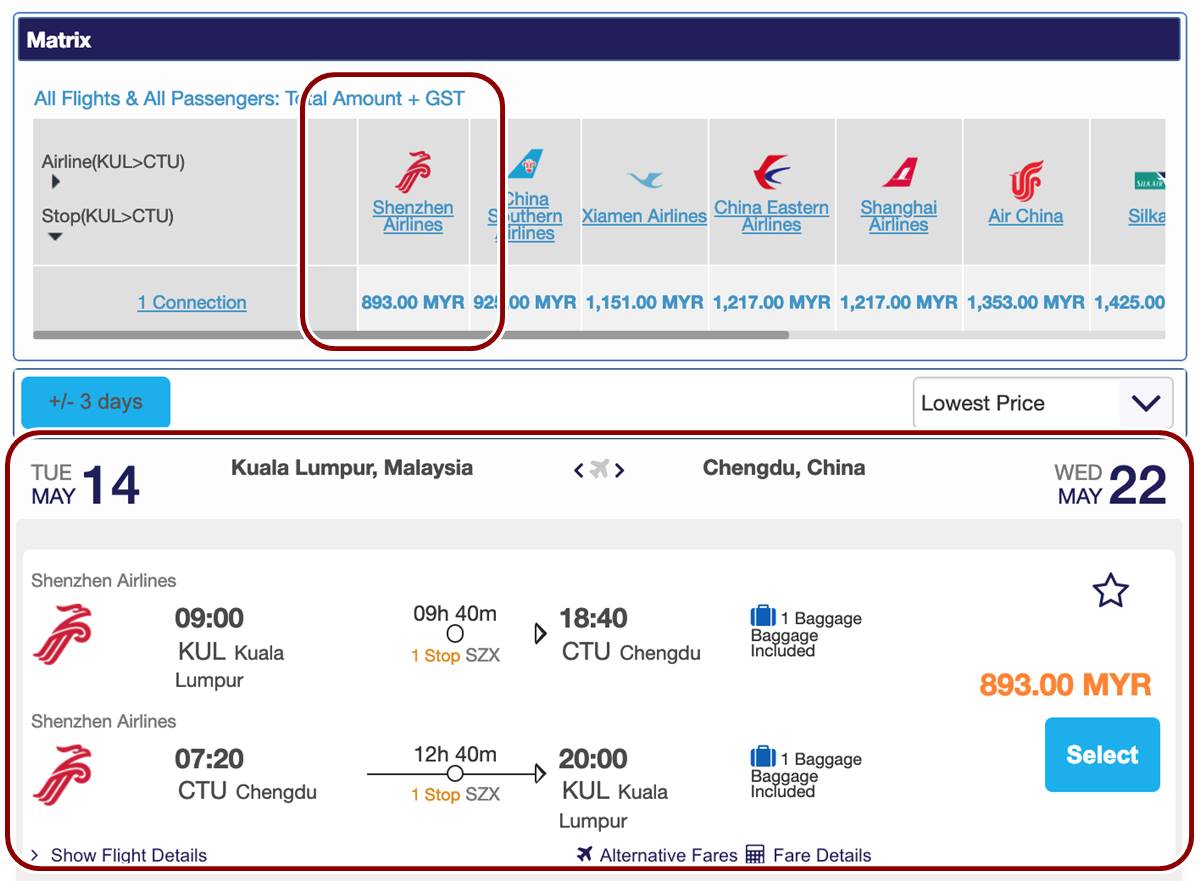This screenshot has height=881, width=1200.
Task: Collapse the Stop(KUL>CTU) row arrow
Action: click(56, 237)
